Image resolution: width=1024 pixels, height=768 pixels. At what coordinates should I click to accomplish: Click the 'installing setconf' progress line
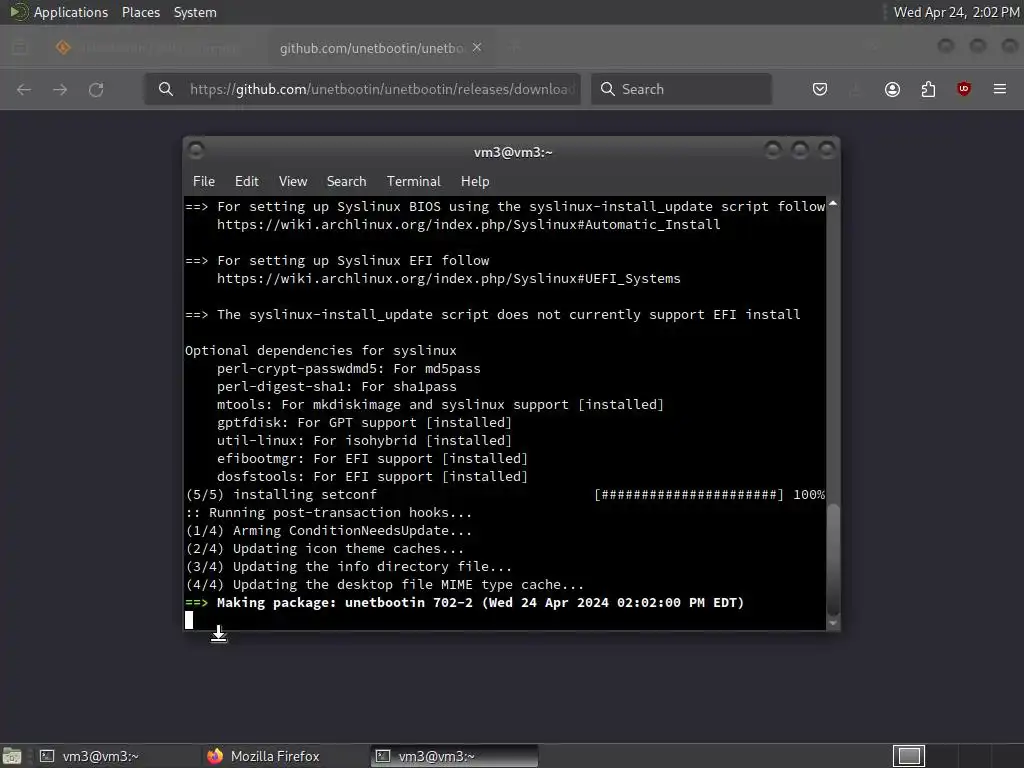(505, 495)
